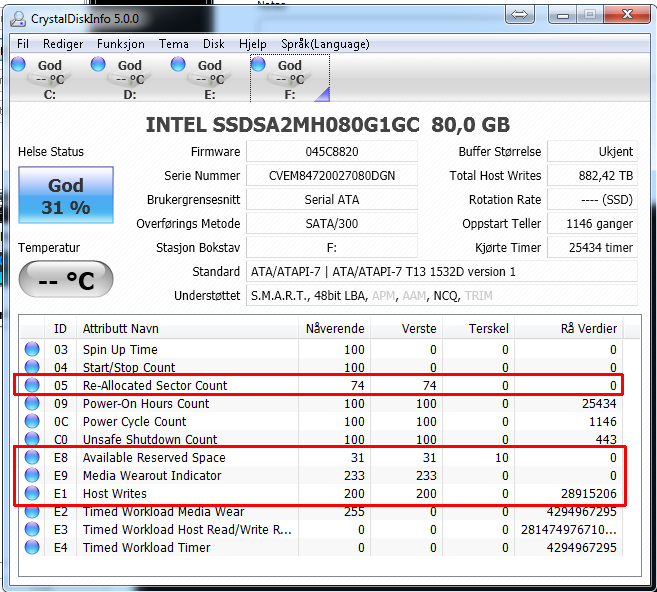Click status orb on Unsafe Shutdown Count row
This screenshot has width=657, height=592.
32,439
